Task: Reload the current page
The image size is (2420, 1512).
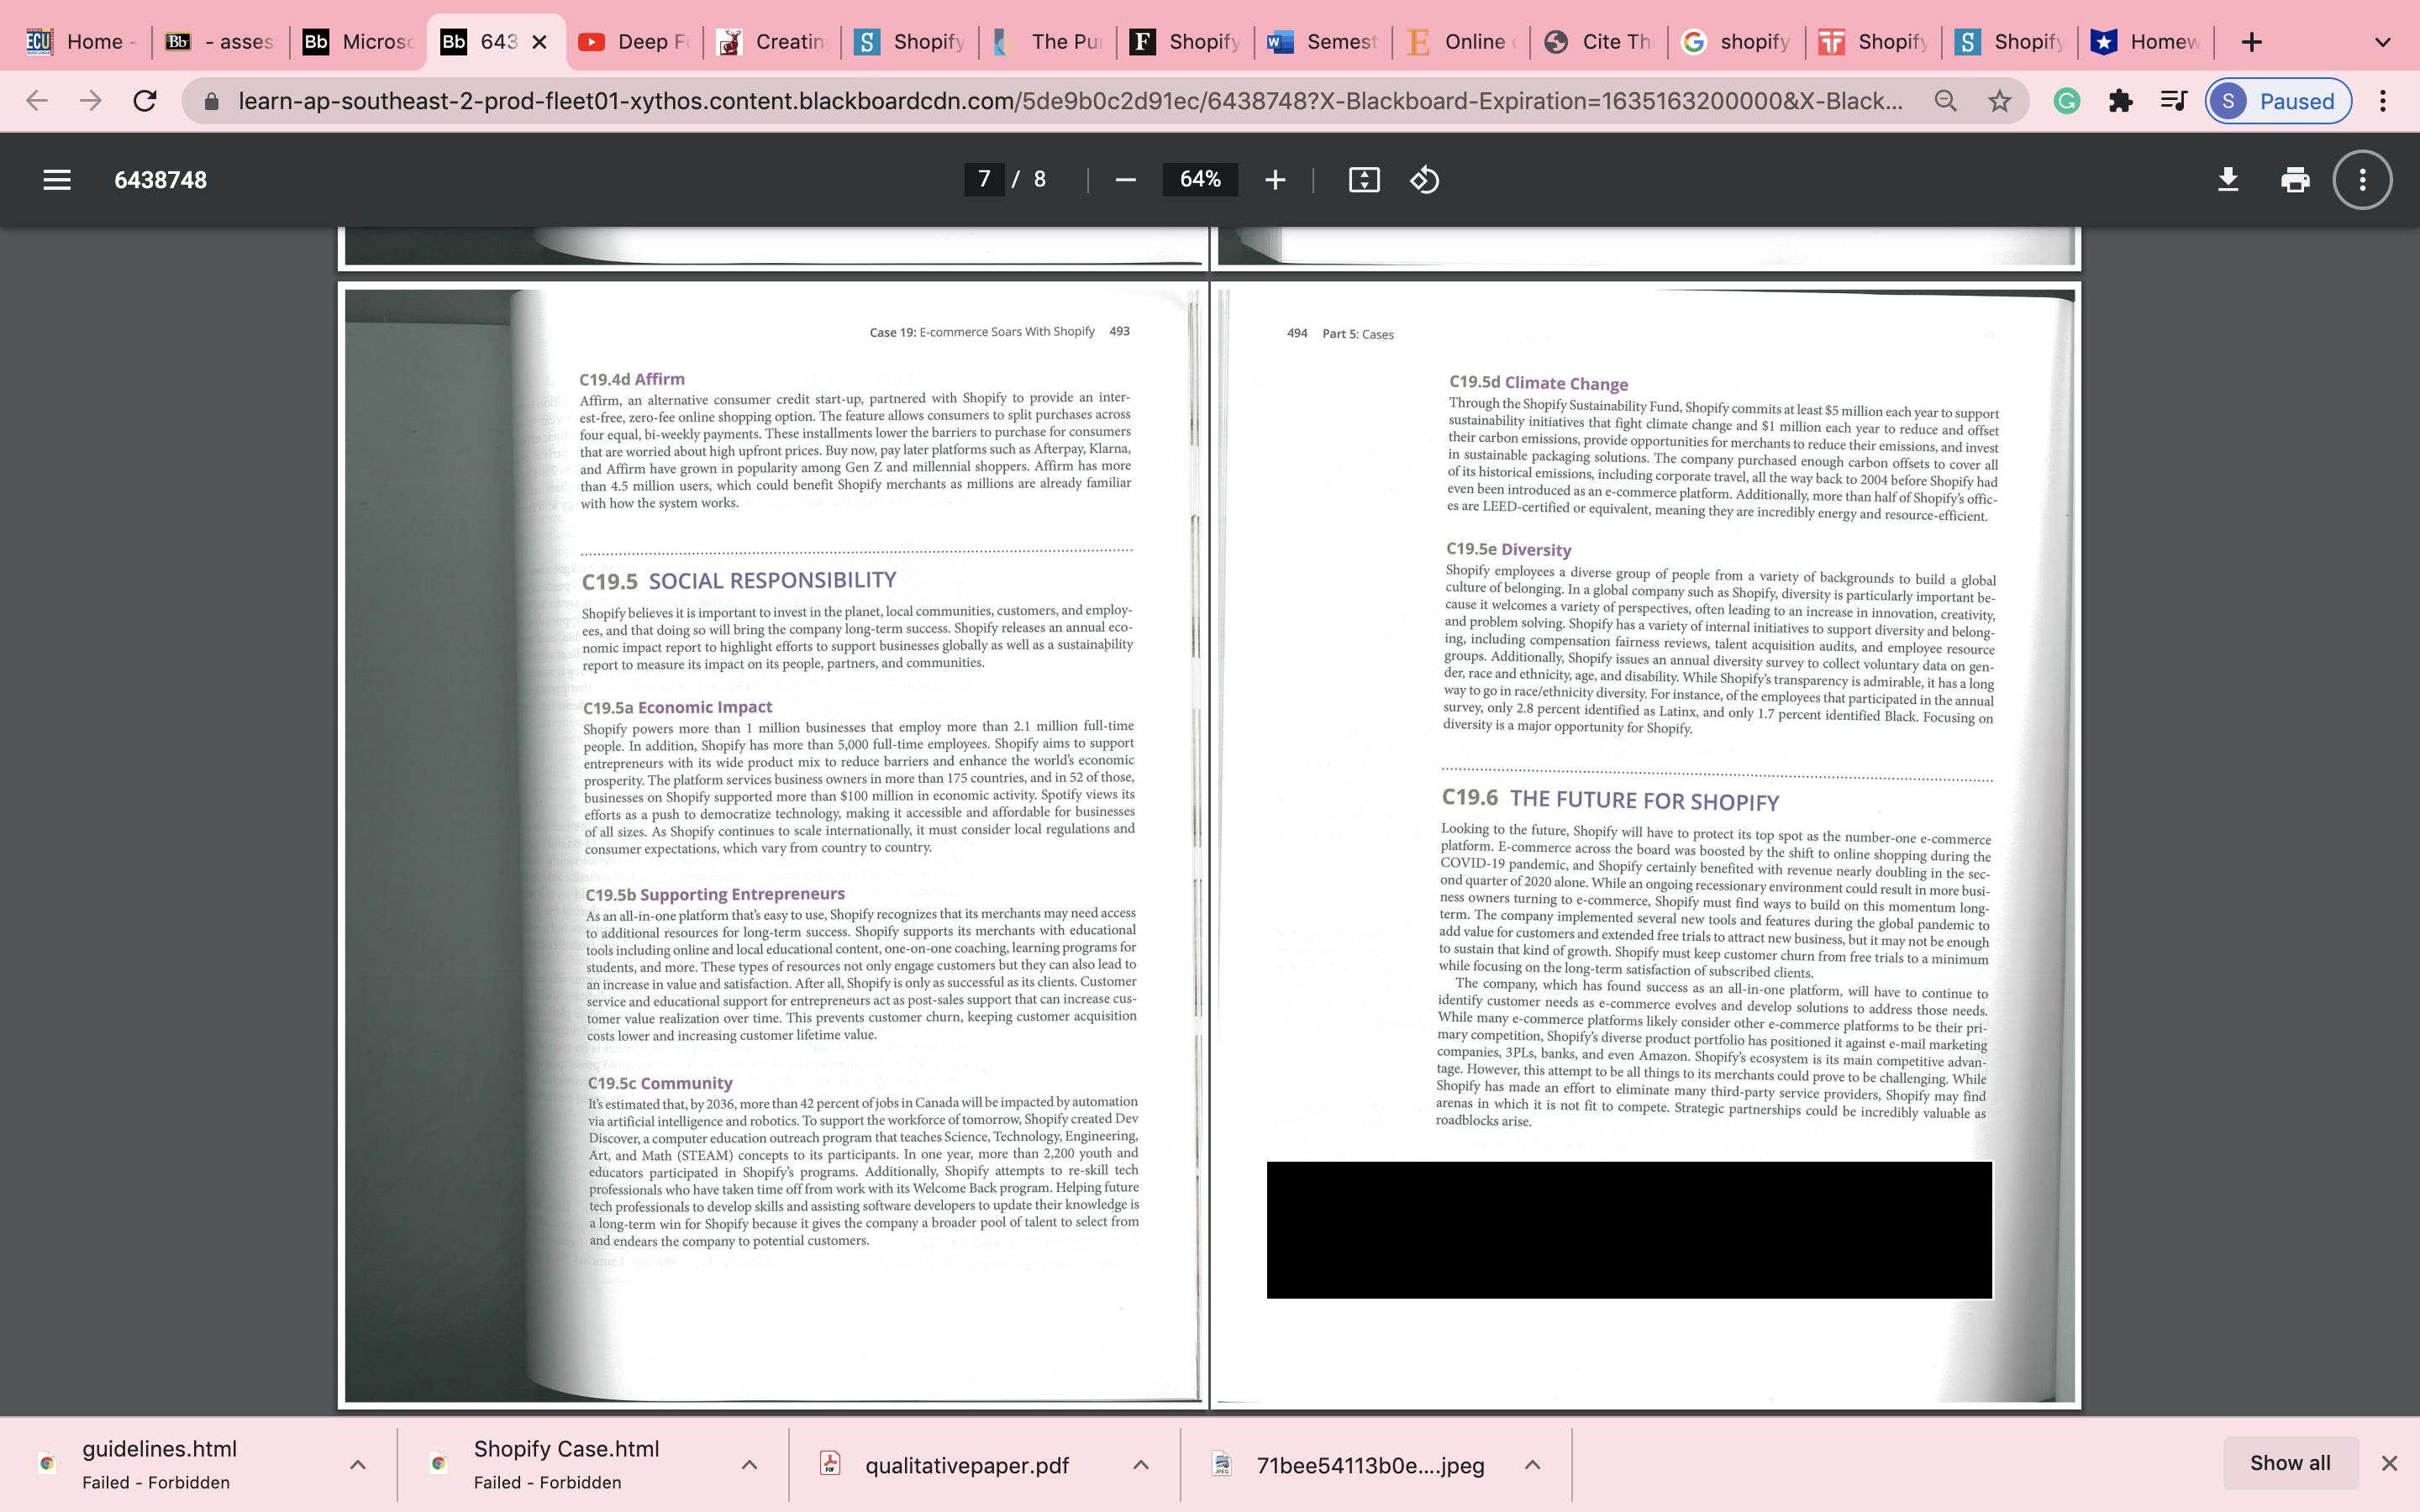Action: [145, 101]
